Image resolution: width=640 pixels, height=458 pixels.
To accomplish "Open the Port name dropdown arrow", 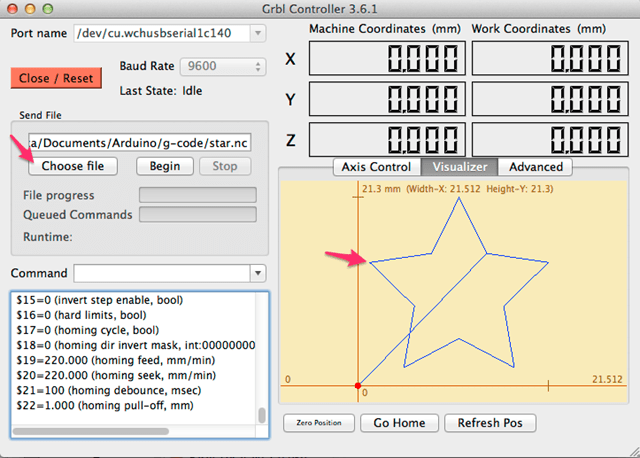I will [x=258, y=33].
